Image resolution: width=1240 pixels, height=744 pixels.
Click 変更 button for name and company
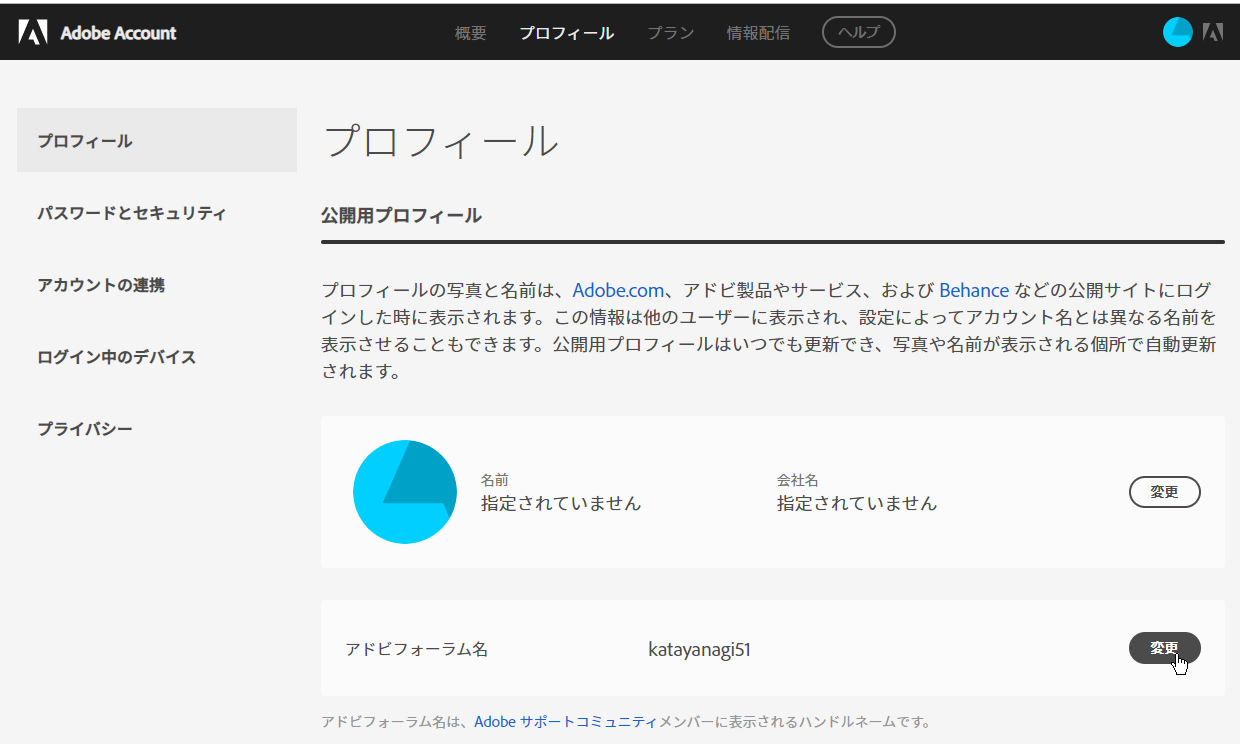[1164, 492]
